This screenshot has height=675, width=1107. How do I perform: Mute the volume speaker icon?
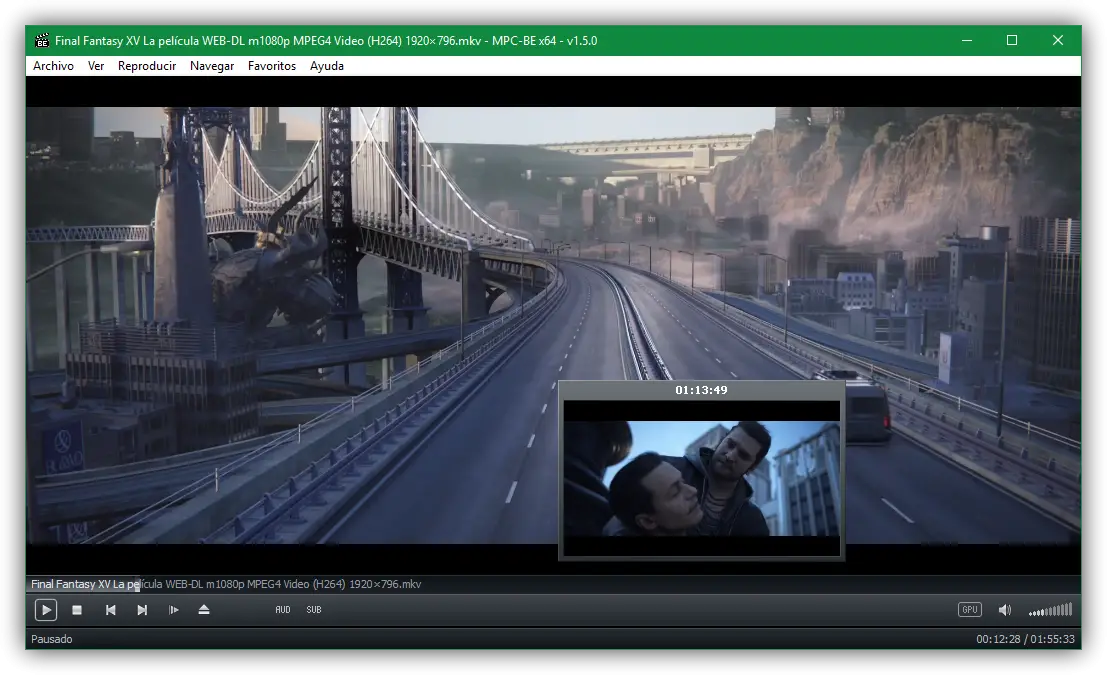pyautogui.click(x=1005, y=609)
